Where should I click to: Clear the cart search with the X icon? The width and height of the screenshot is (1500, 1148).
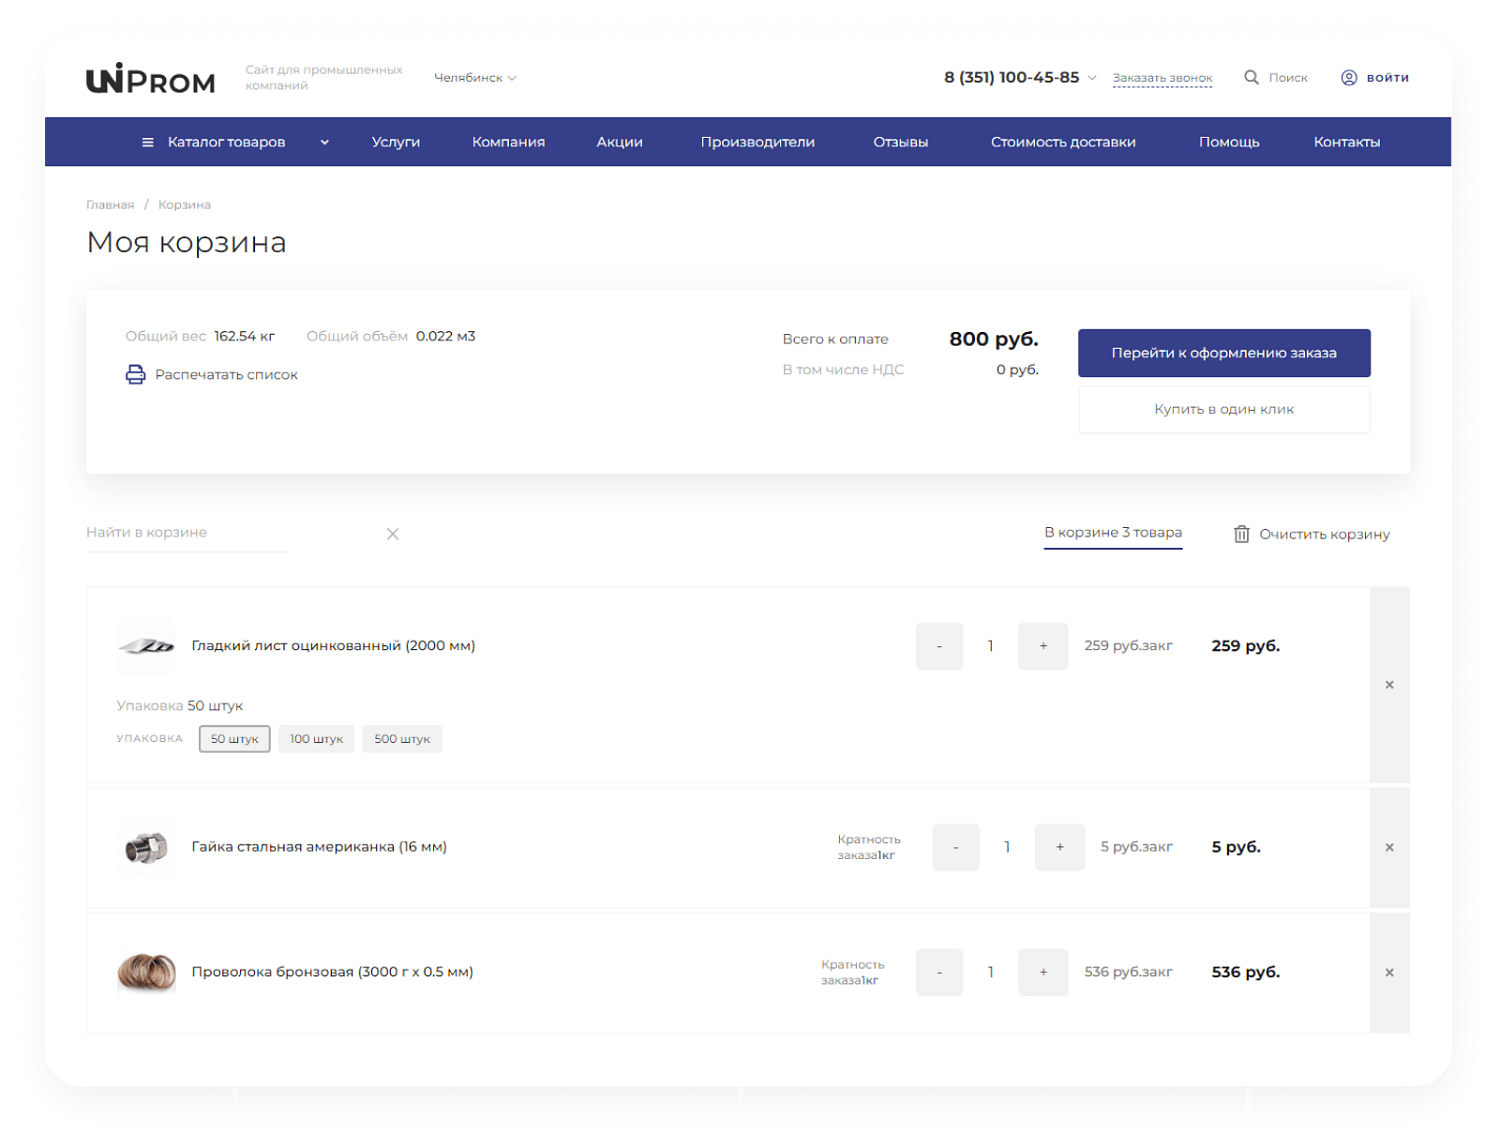click(392, 533)
